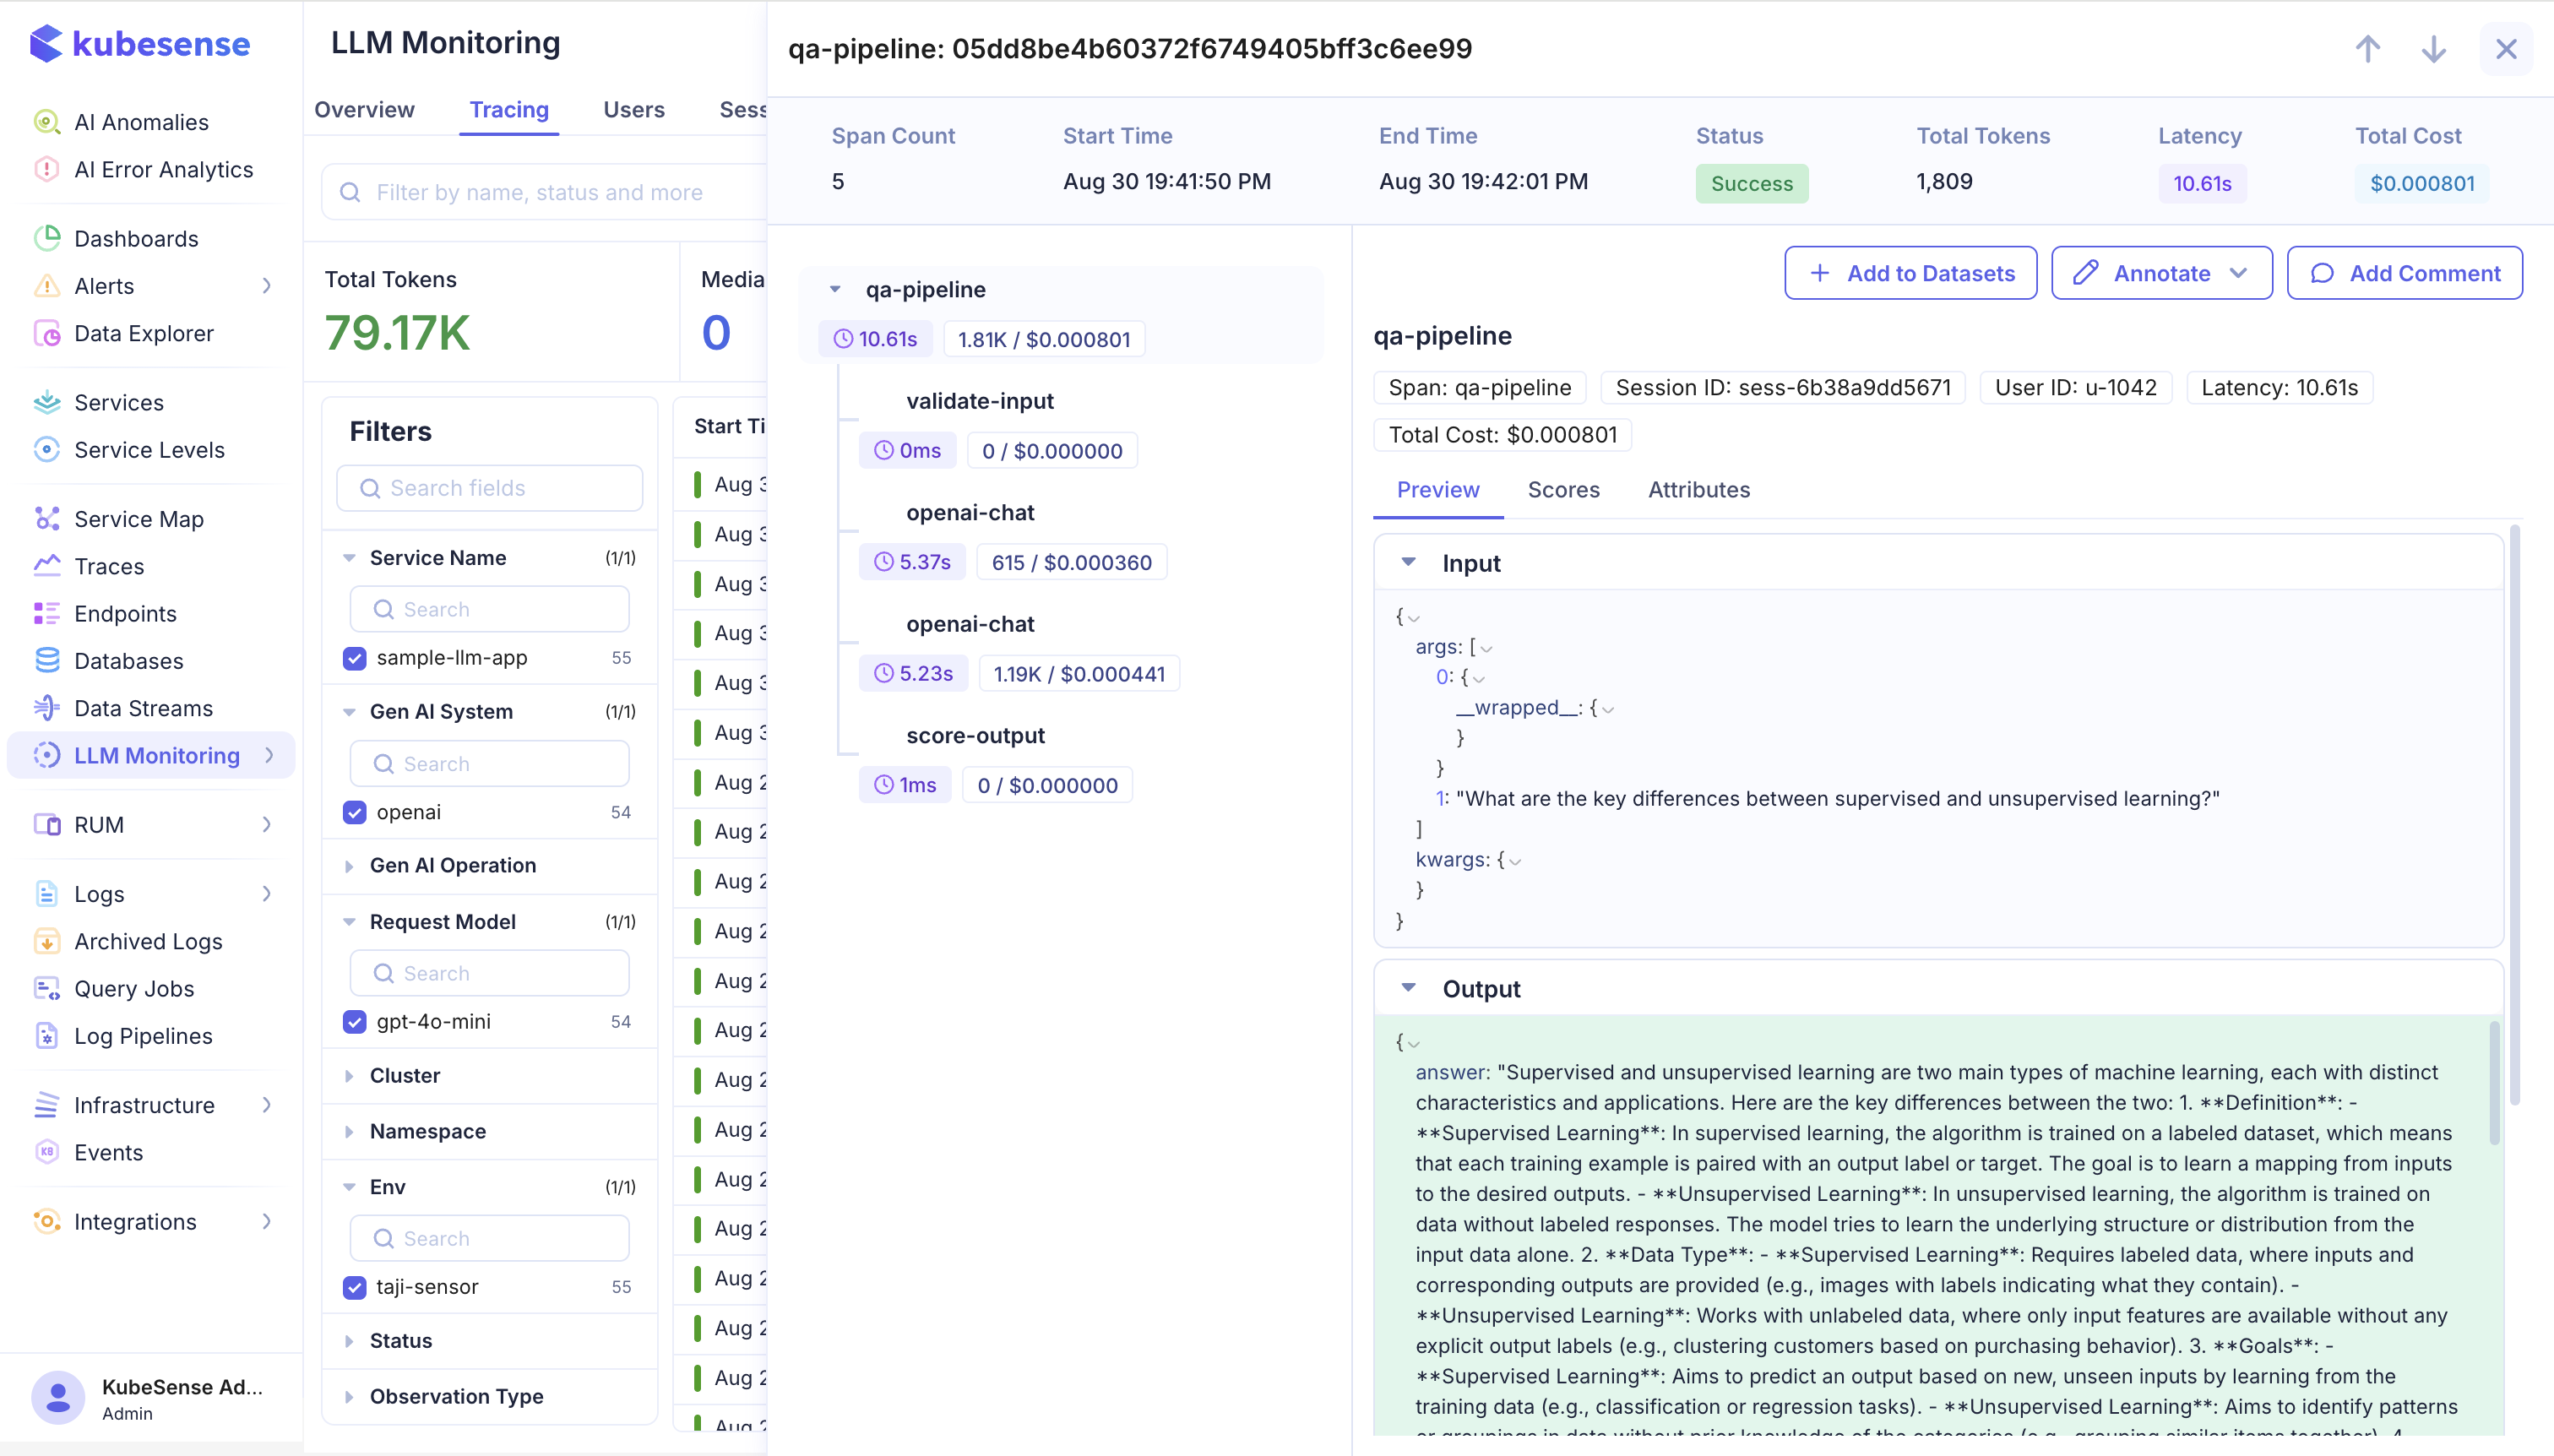2554x1456 pixels.
Task: Click the Log Pipelines icon
Action: [46, 1035]
